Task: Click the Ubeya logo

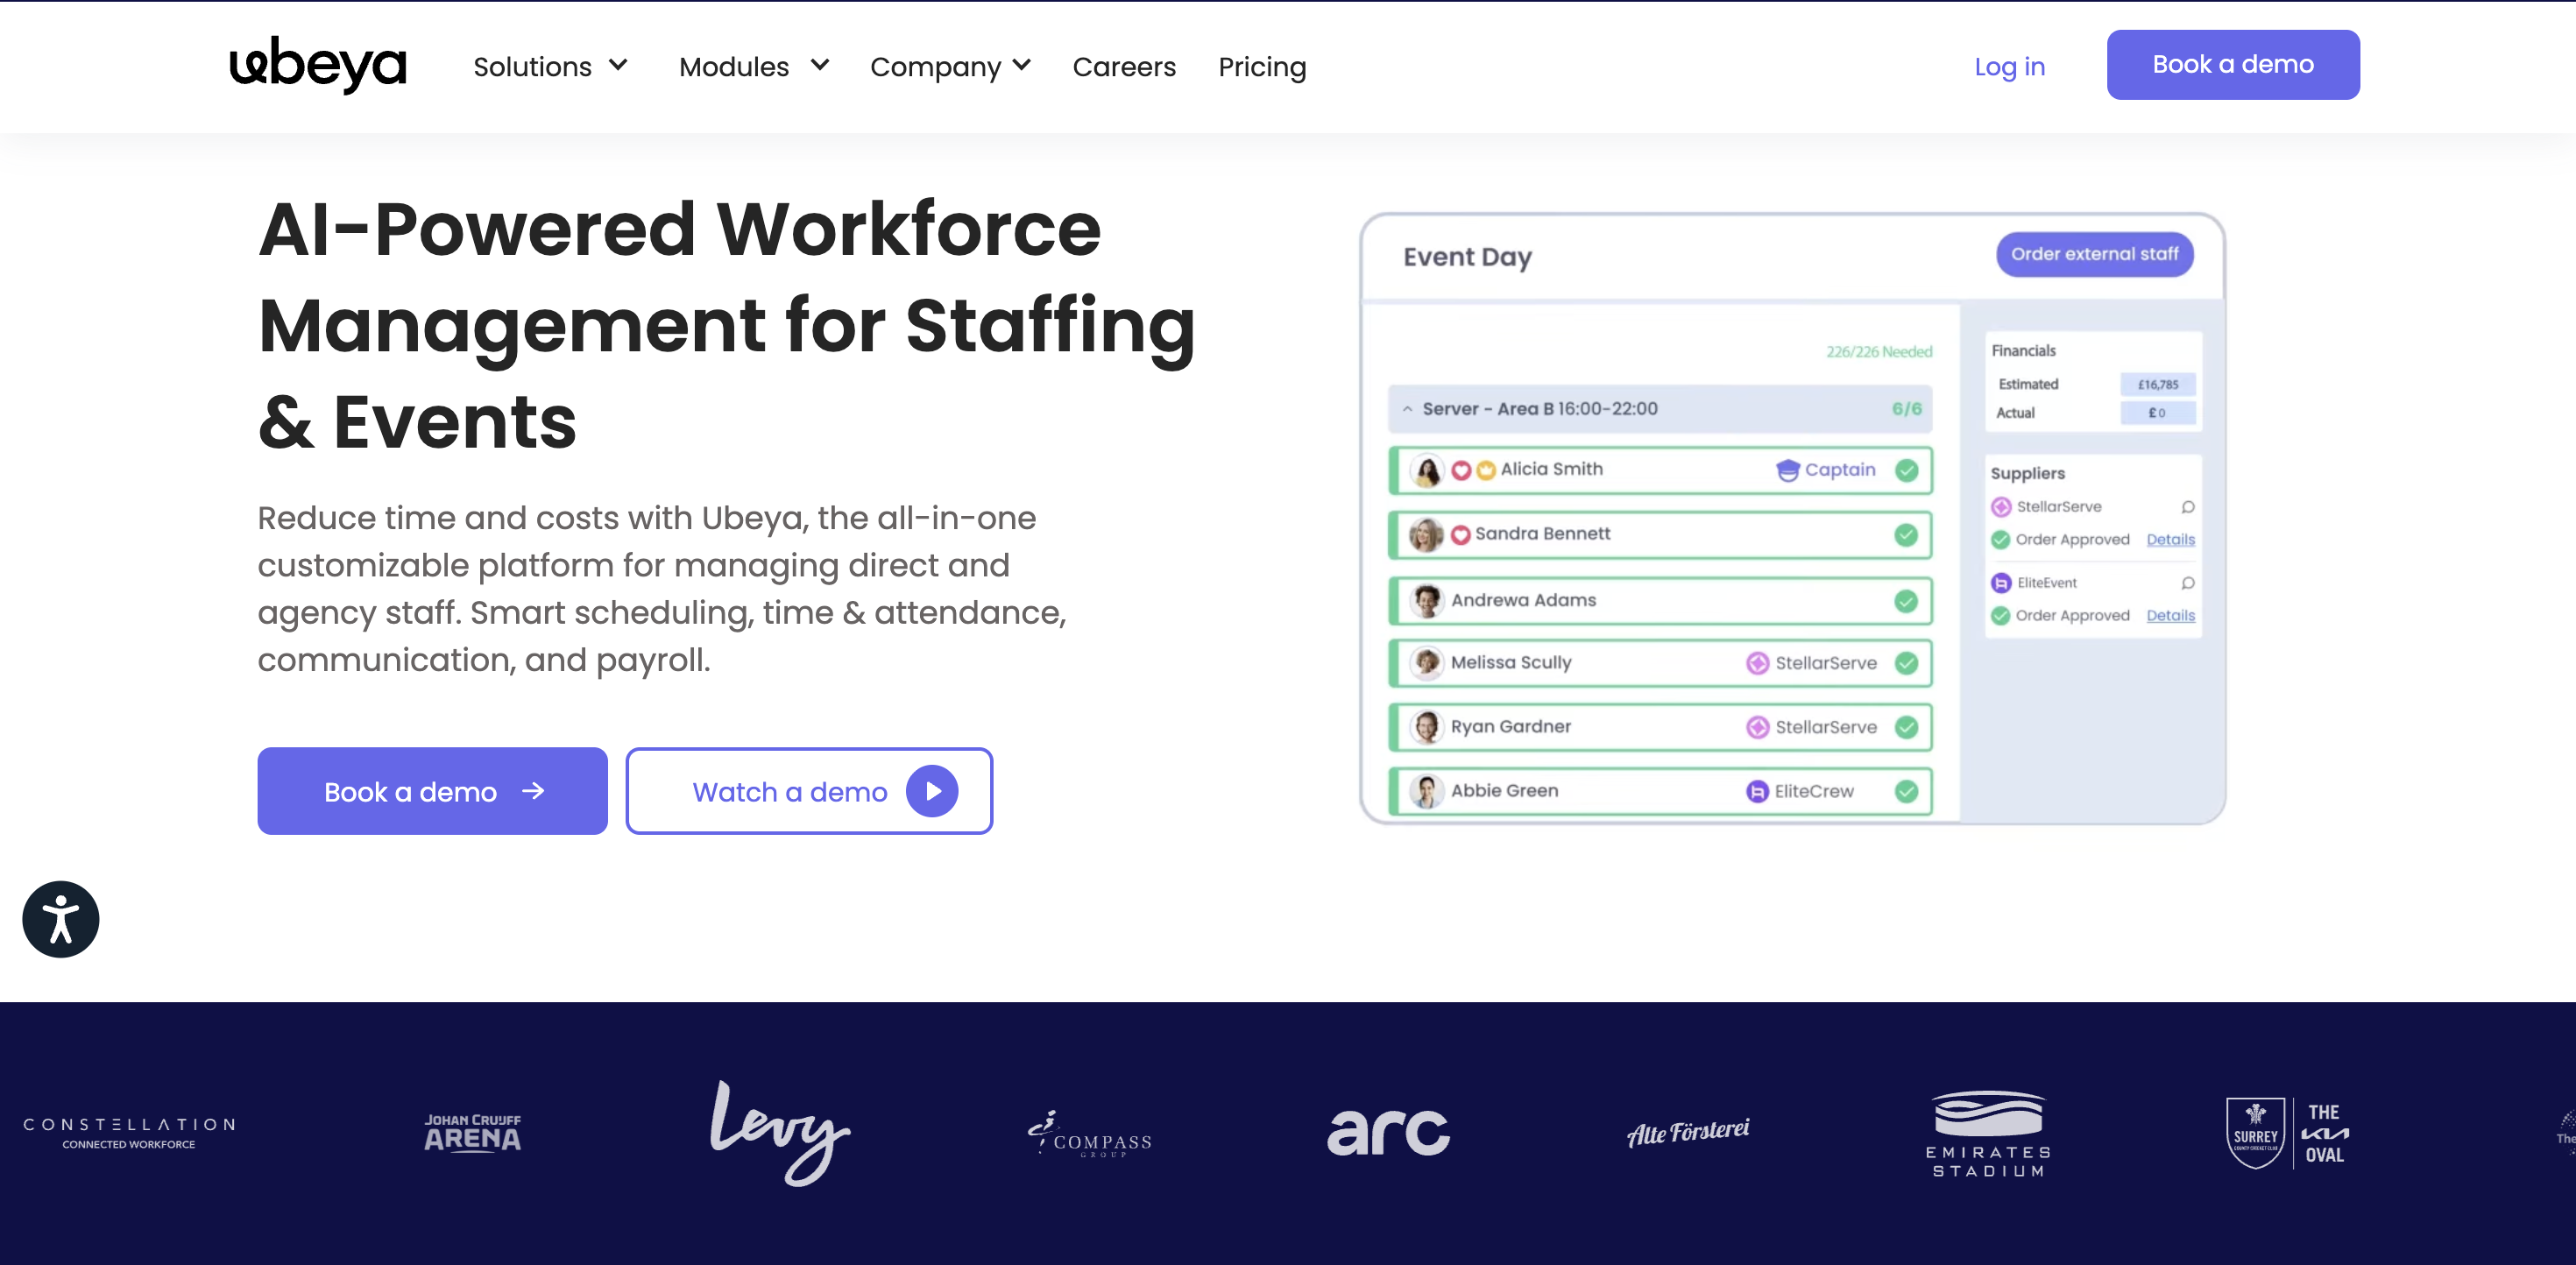Action: pos(318,66)
